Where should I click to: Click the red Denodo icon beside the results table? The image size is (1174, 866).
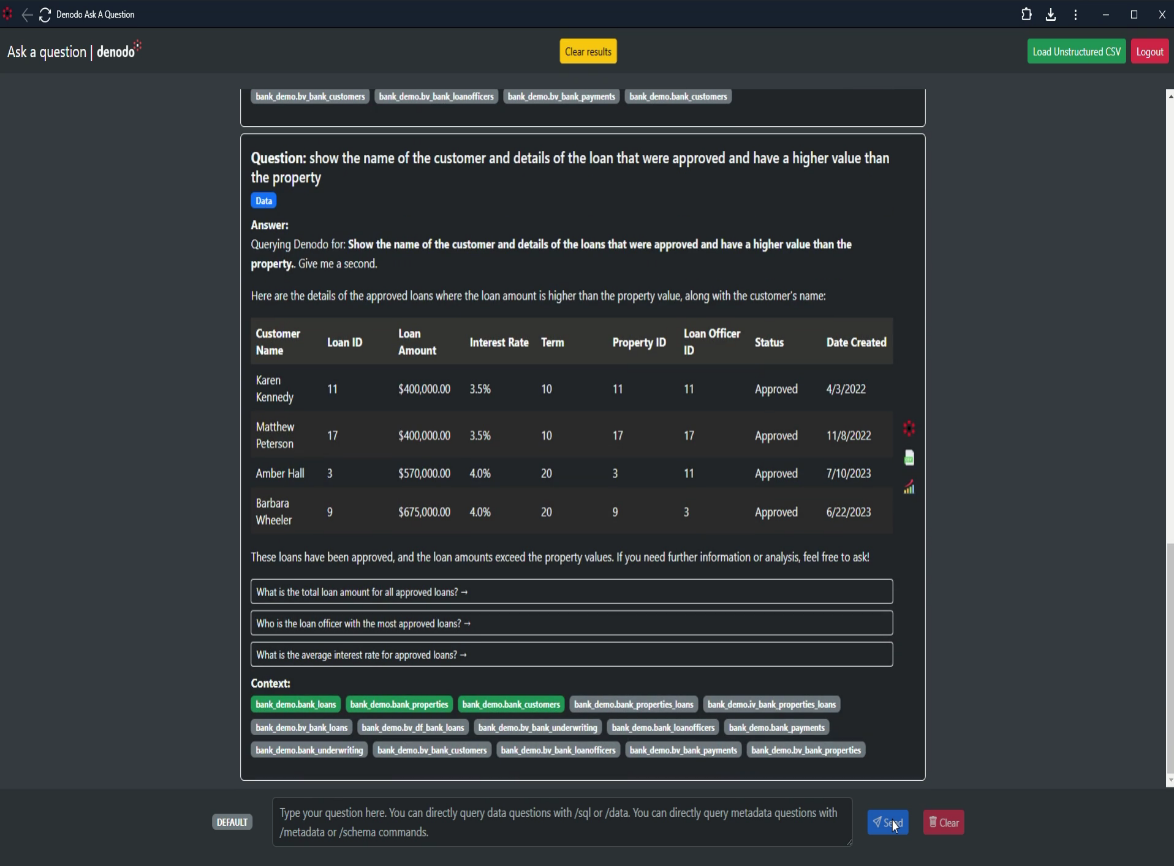pos(909,428)
